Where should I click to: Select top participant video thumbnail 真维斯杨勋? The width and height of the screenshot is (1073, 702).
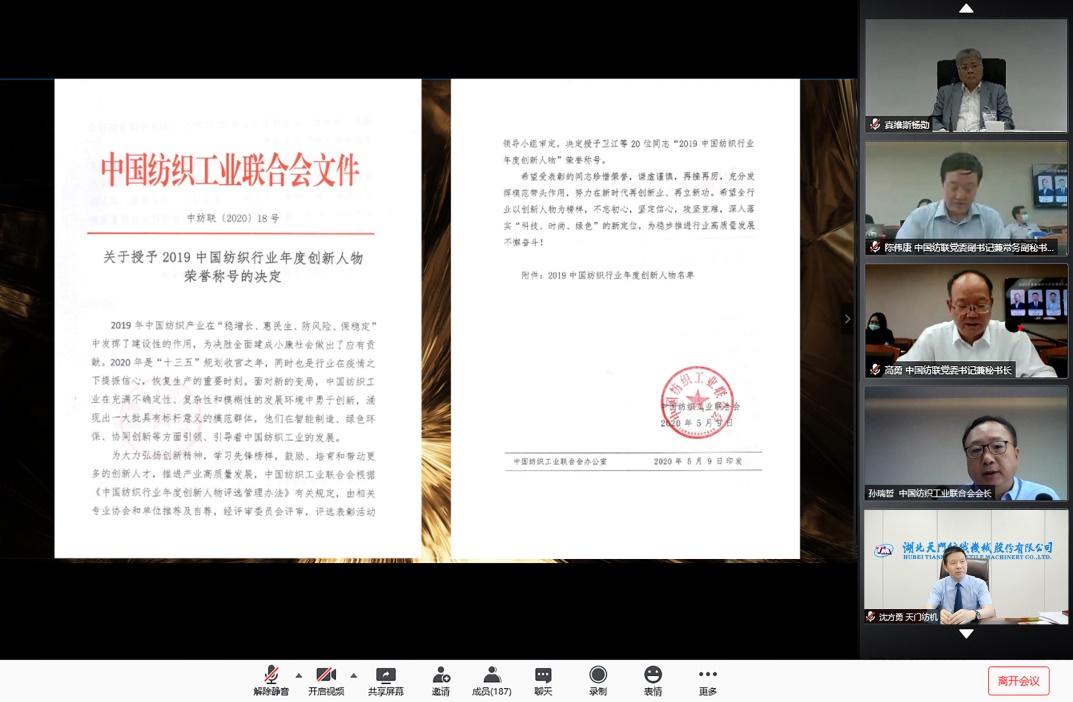point(966,75)
